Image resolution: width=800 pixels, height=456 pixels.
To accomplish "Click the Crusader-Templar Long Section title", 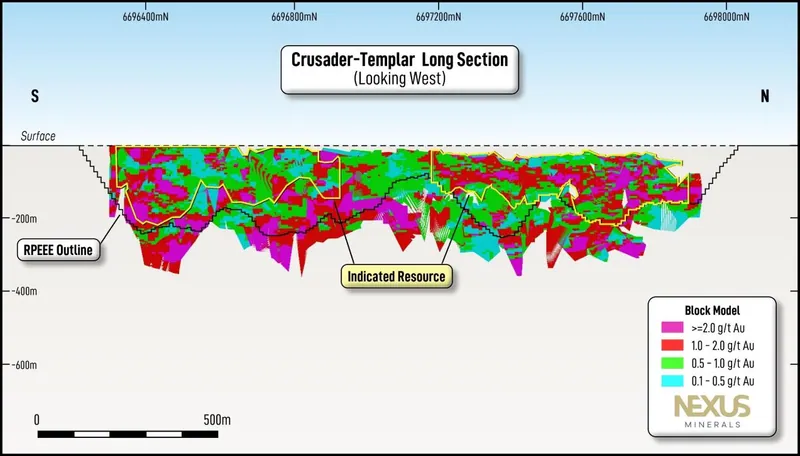I will click(399, 60).
